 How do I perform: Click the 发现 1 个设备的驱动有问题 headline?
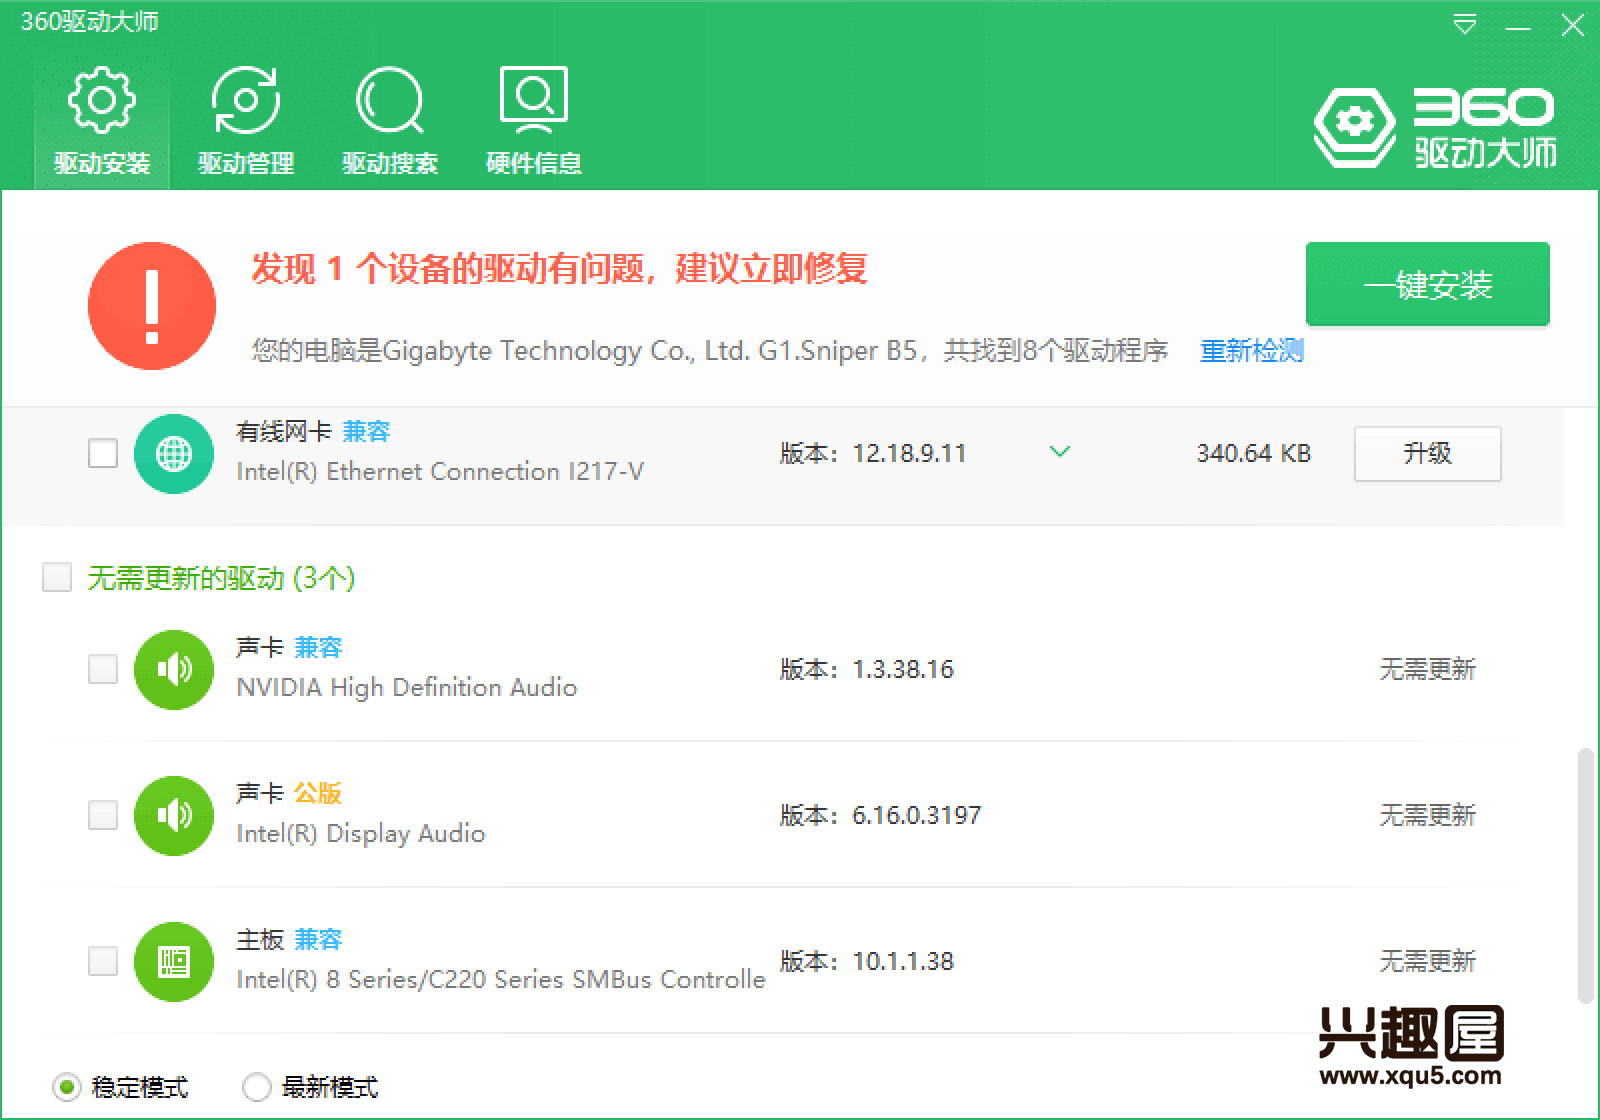(x=559, y=269)
